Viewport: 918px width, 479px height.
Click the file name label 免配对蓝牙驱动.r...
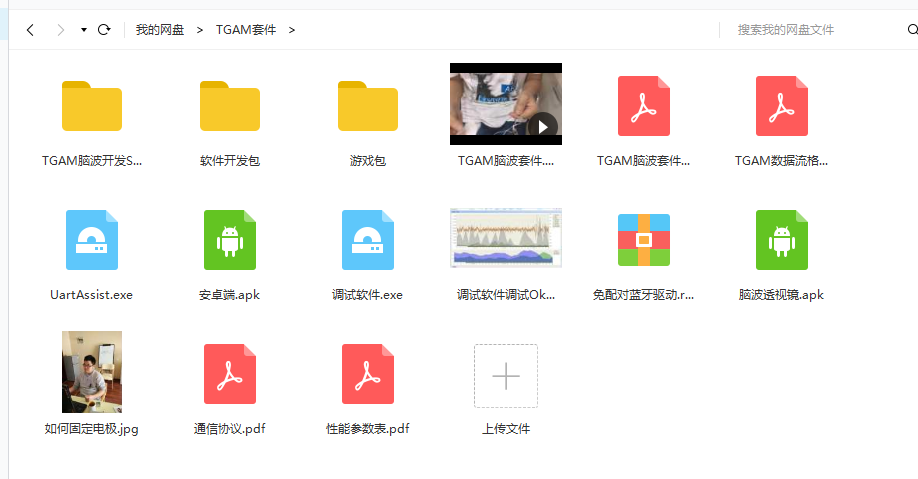643,295
